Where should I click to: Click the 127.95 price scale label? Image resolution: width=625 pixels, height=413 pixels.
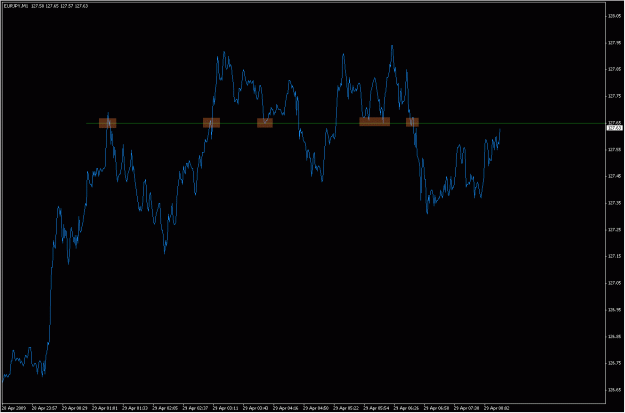pos(613,43)
